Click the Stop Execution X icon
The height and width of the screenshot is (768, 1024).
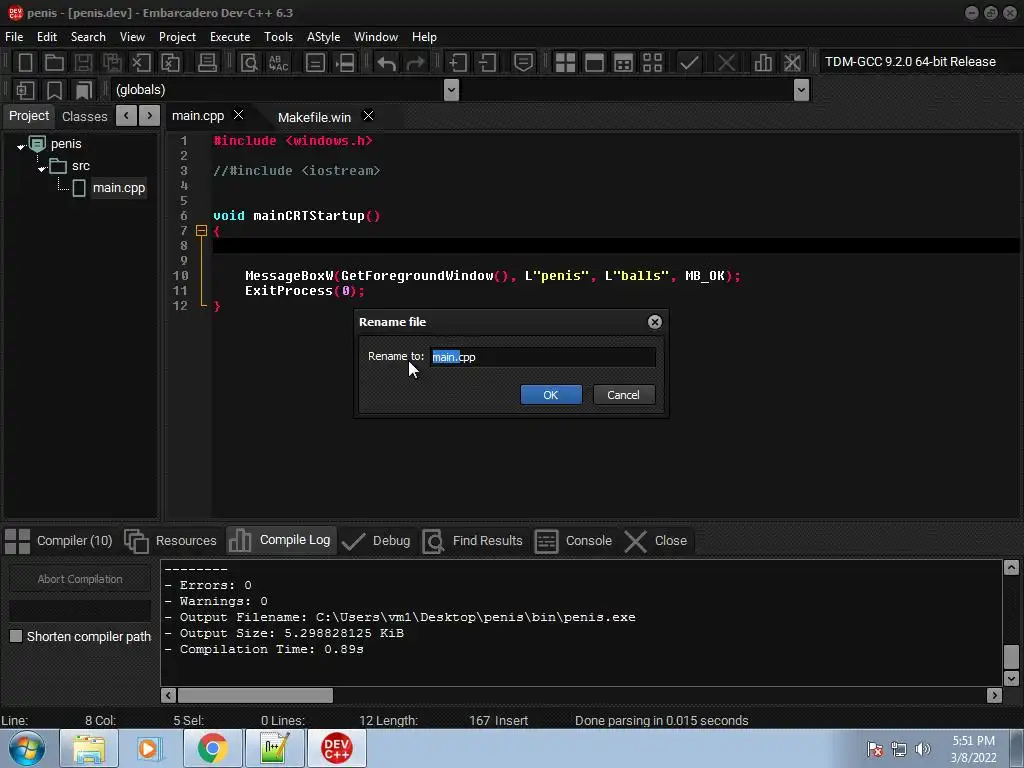(x=726, y=62)
